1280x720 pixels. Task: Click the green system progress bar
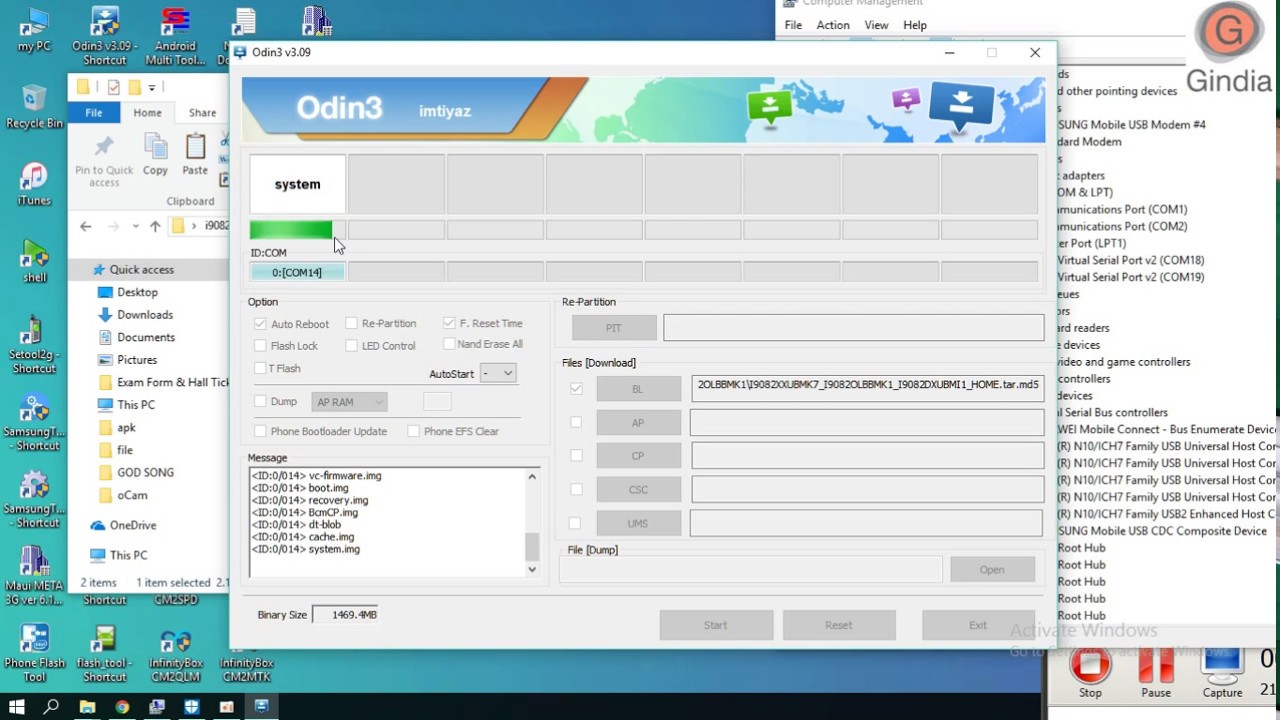[x=297, y=230]
